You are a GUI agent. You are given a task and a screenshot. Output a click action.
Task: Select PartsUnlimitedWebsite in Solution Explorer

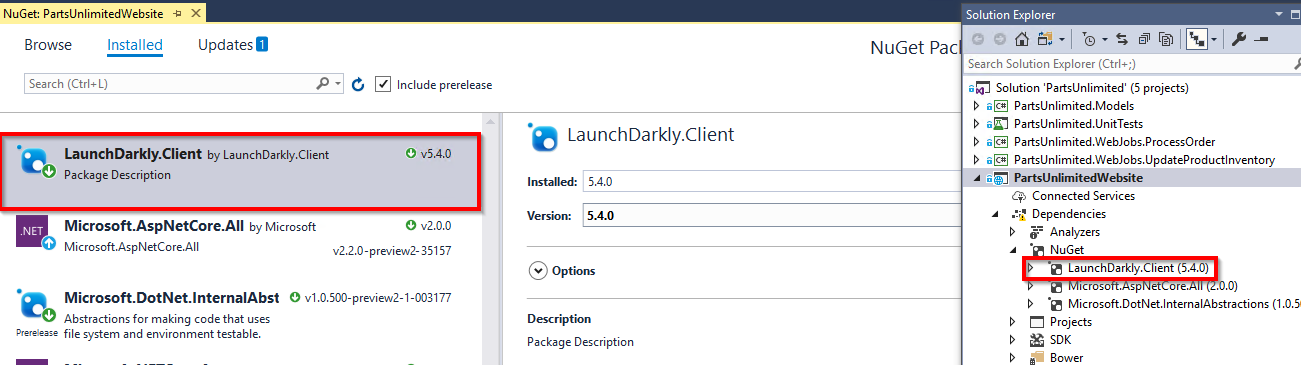1078,178
